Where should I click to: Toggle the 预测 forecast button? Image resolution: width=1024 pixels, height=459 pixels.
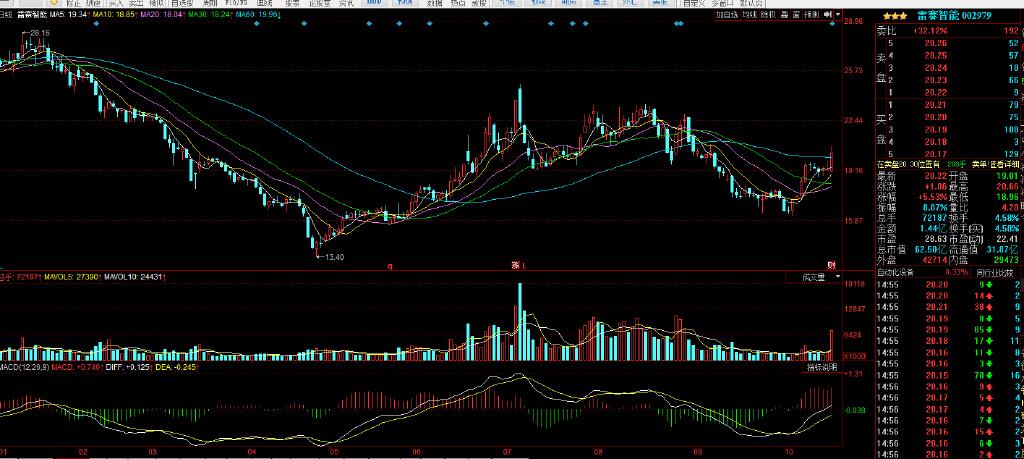[x=811, y=15]
